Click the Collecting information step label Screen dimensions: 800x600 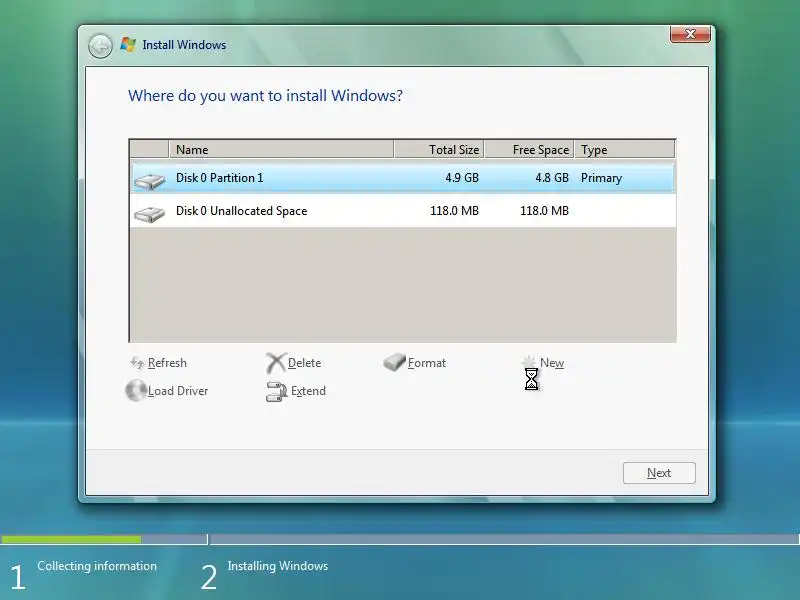pyautogui.click(x=97, y=566)
